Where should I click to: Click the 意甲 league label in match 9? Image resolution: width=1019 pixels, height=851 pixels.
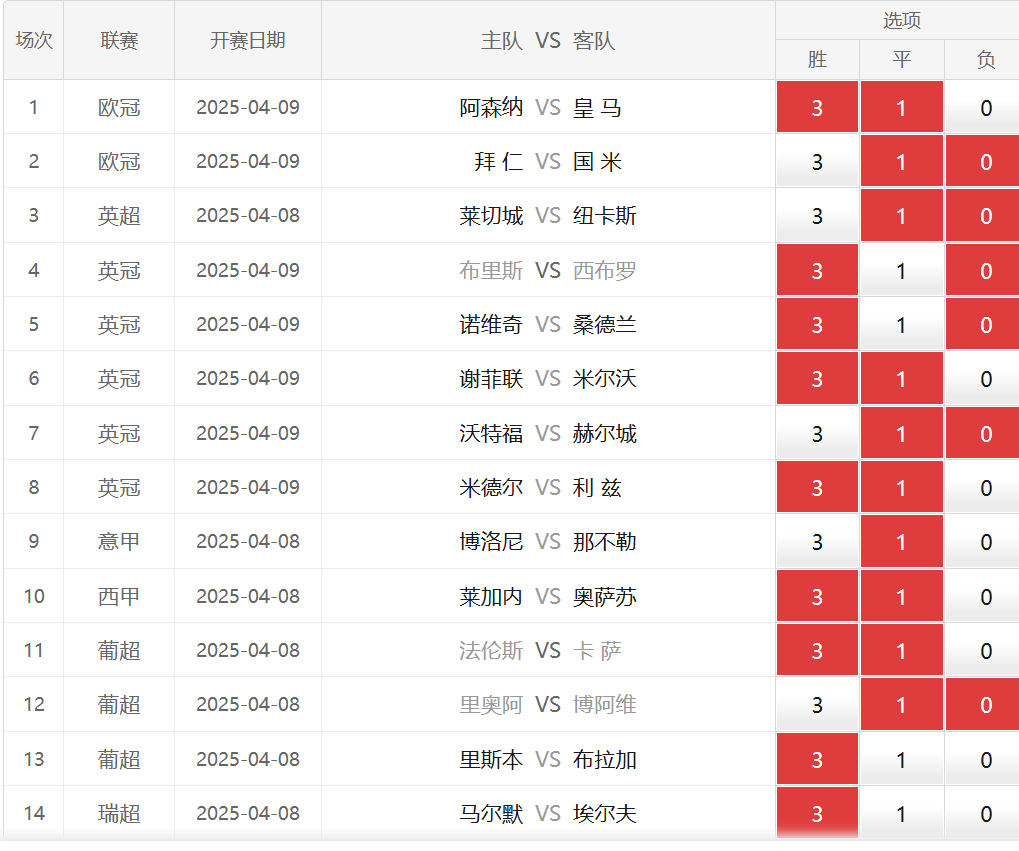point(119,541)
